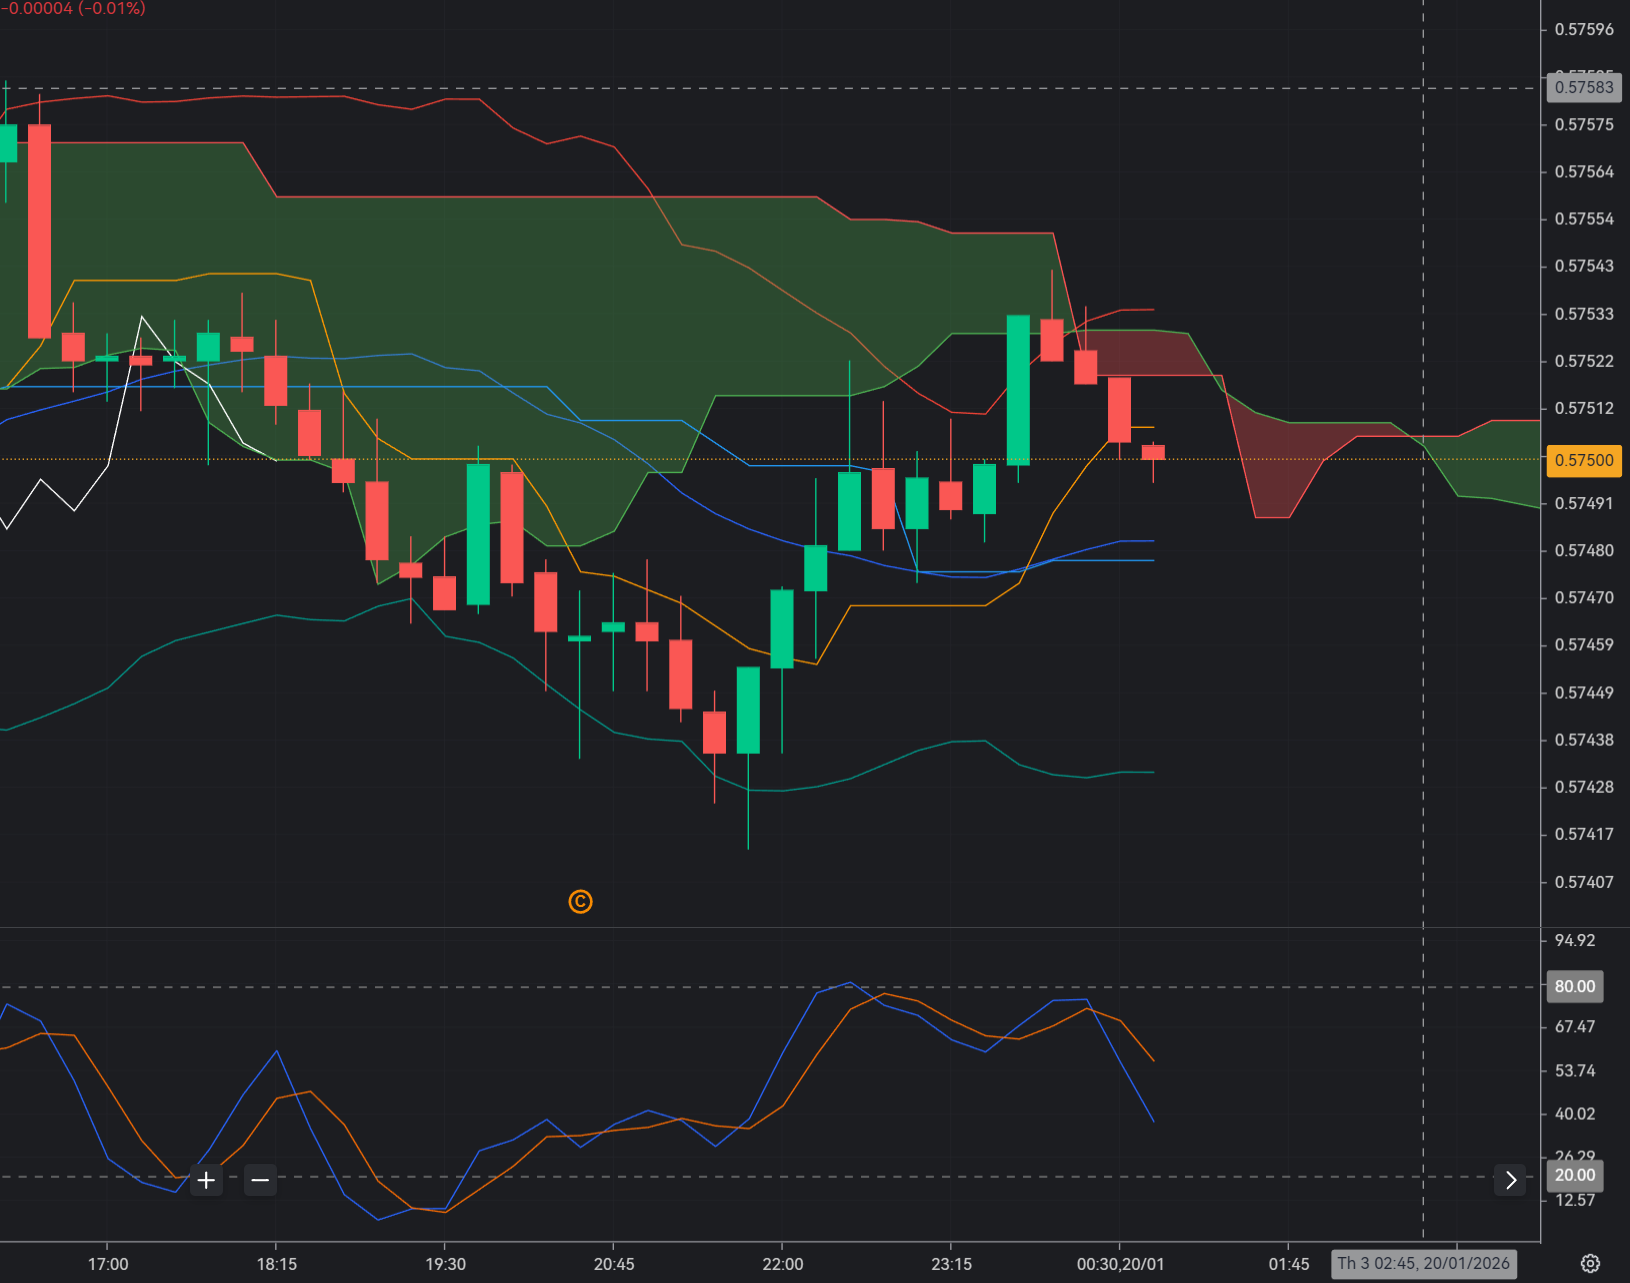Select the 19:30 time axis label
The height and width of the screenshot is (1283, 1630).
pyautogui.click(x=446, y=1263)
